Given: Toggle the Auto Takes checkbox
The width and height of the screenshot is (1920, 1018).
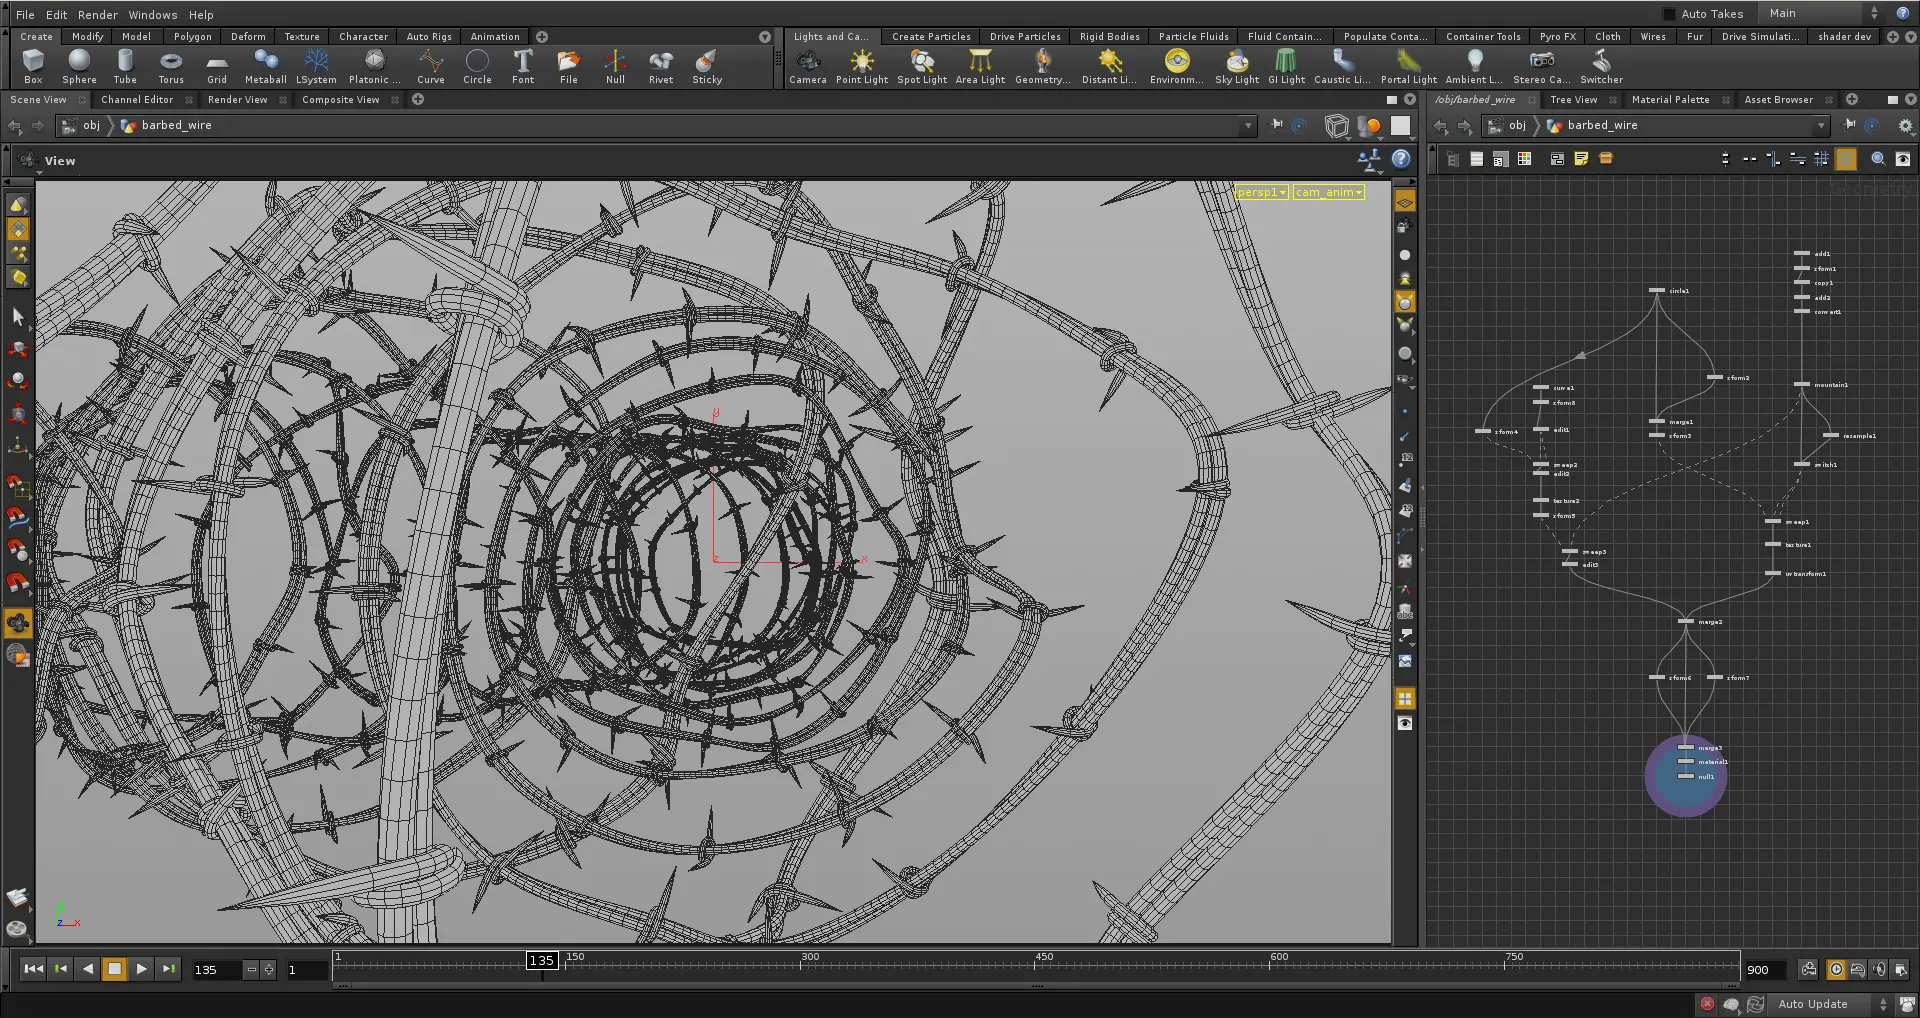Looking at the screenshot, I should coord(1668,14).
